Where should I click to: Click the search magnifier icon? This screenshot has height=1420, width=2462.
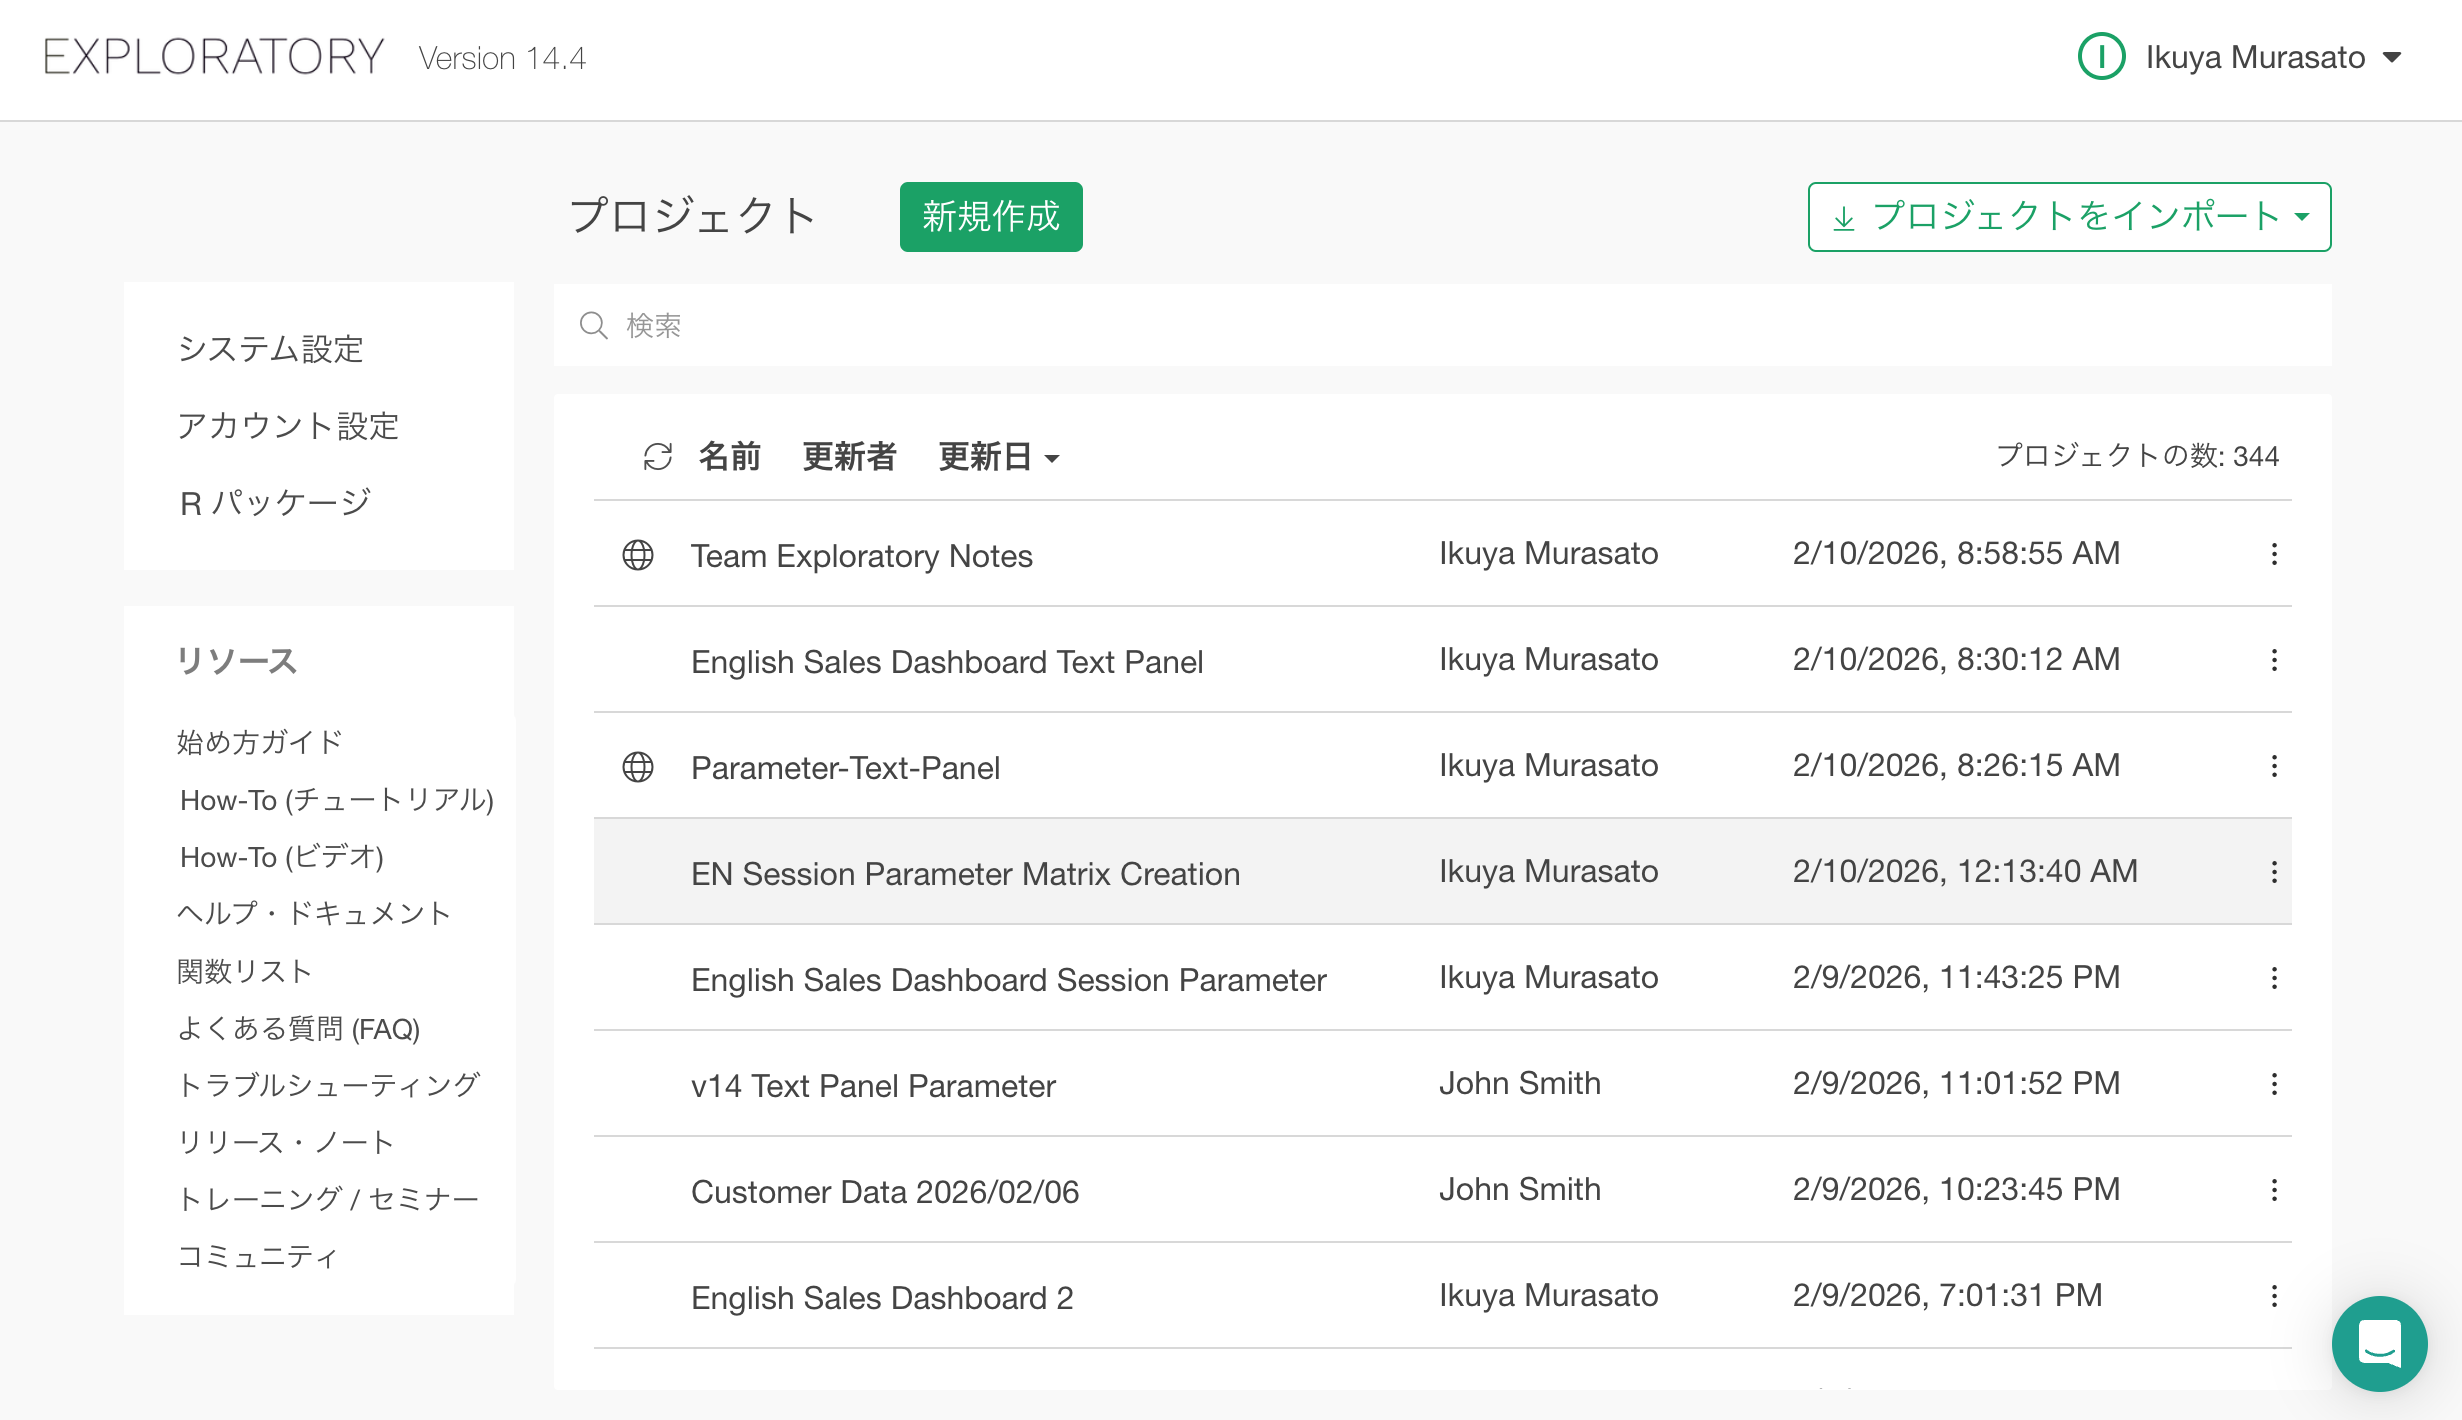(593, 325)
